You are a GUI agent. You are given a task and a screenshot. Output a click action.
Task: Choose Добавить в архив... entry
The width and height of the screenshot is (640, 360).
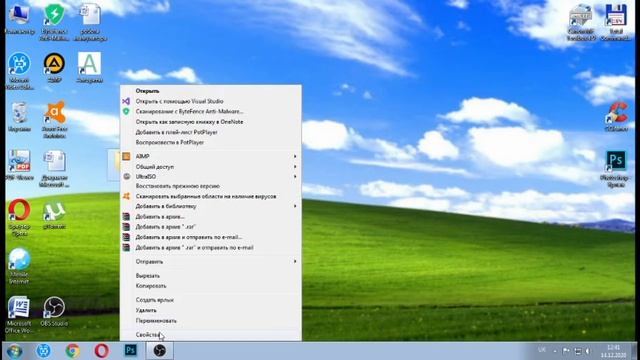[x=211, y=216]
